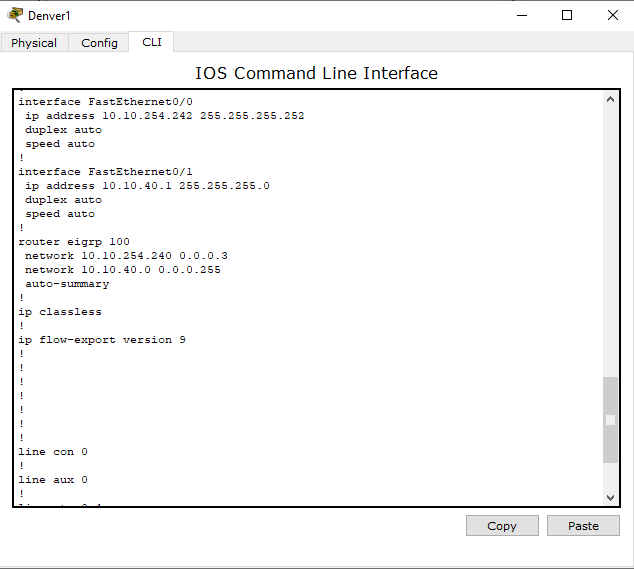Select the CLI tab
The image size is (634, 569).
(152, 42)
